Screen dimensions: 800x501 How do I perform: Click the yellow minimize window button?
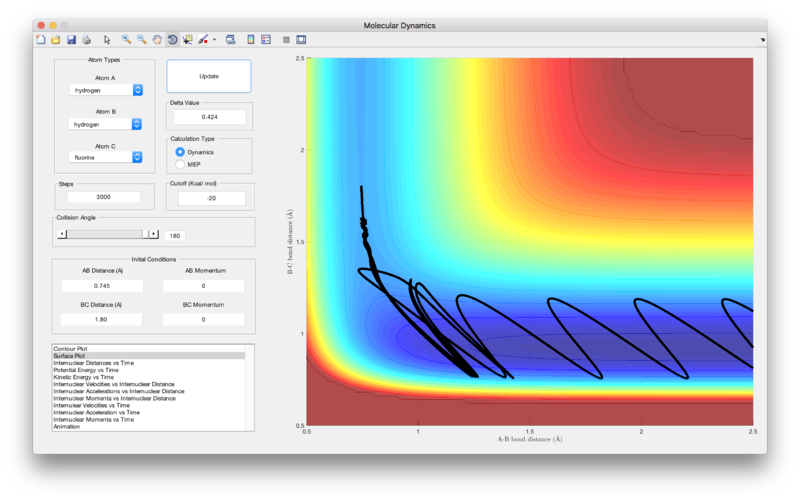click(x=53, y=25)
